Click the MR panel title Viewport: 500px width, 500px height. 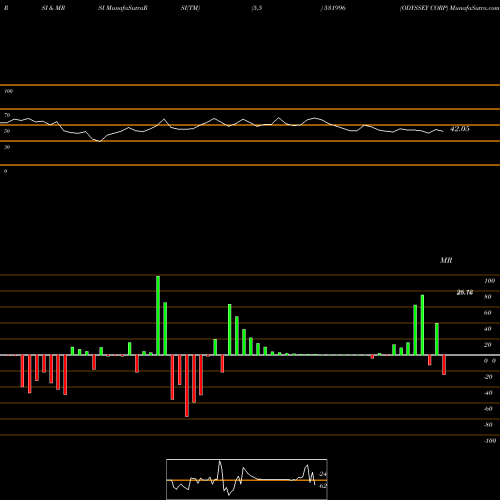446,260
